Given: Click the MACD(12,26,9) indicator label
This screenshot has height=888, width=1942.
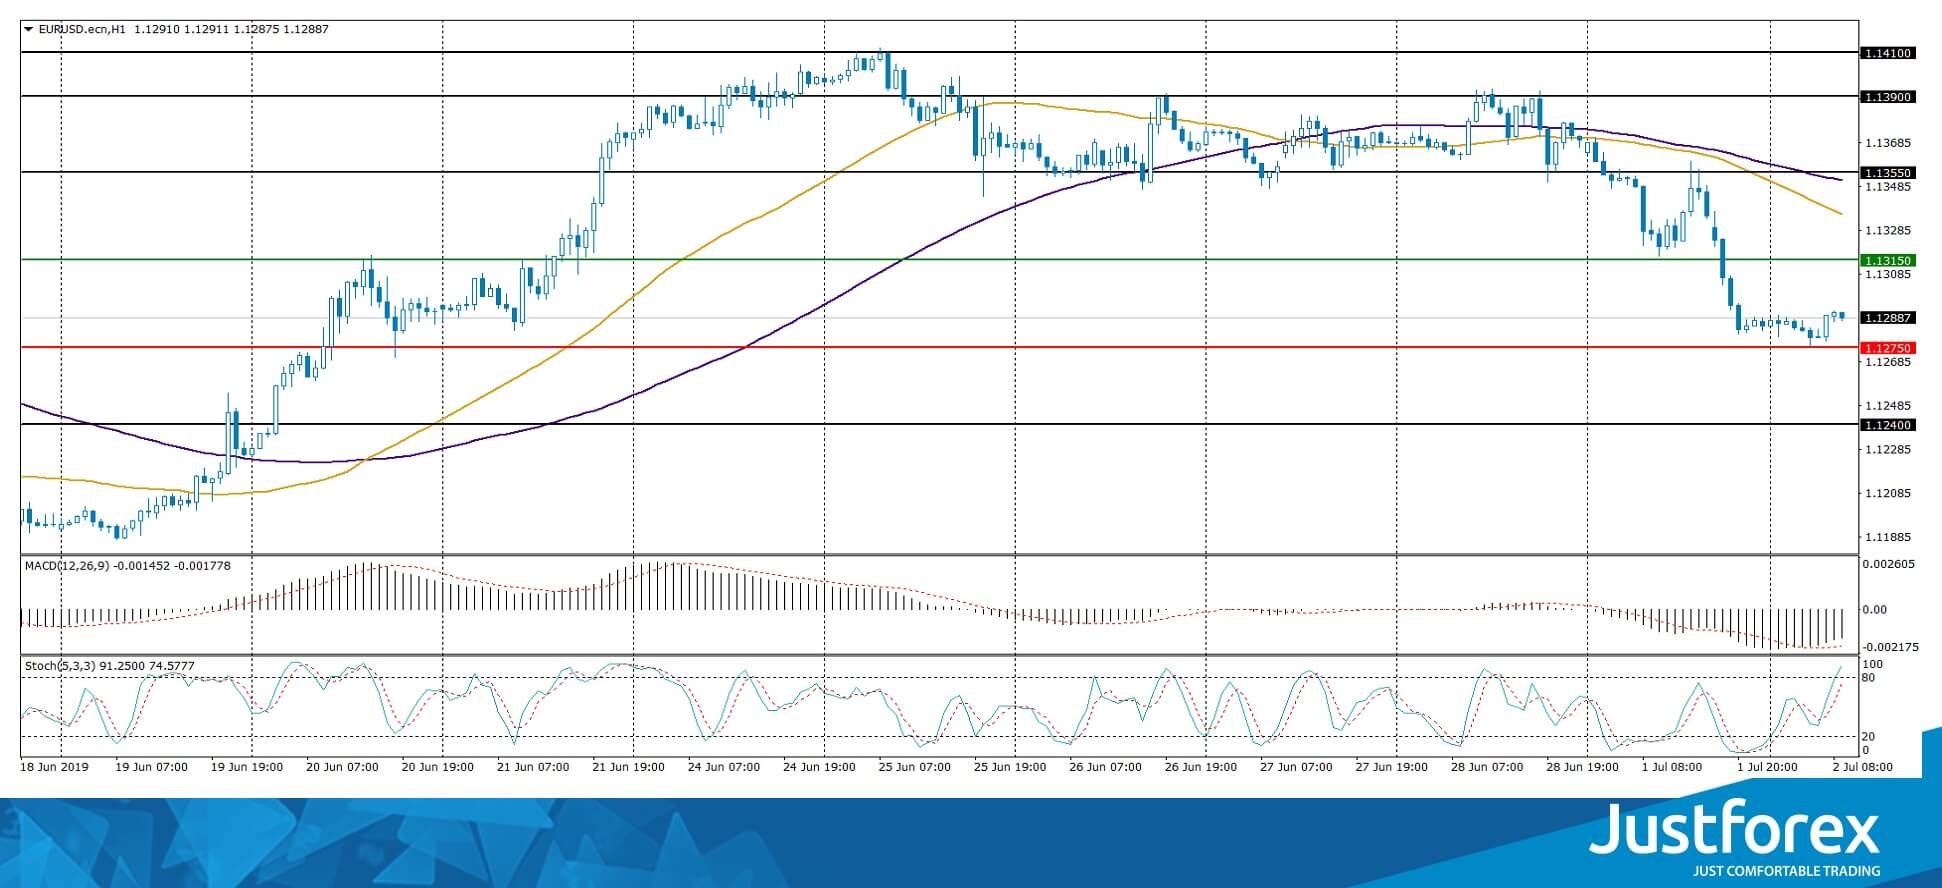Looking at the screenshot, I should pyautogui.click(x=68, y=566).
